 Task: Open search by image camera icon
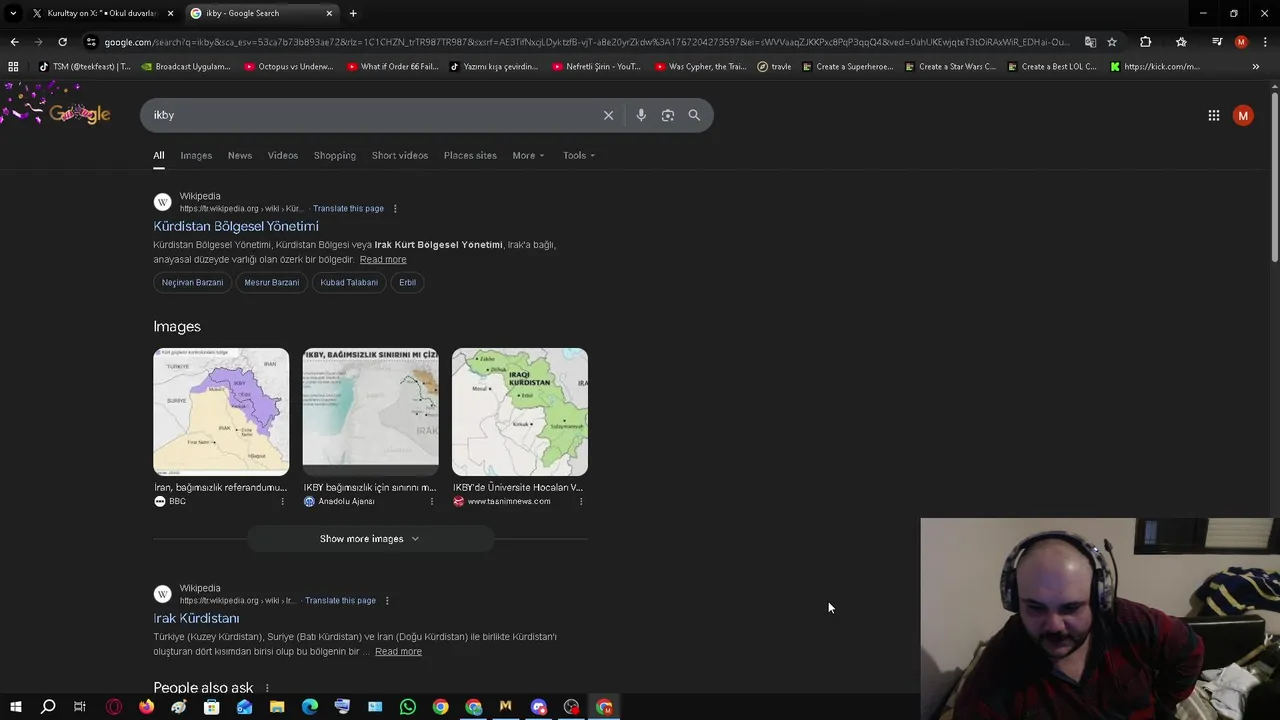668,115
